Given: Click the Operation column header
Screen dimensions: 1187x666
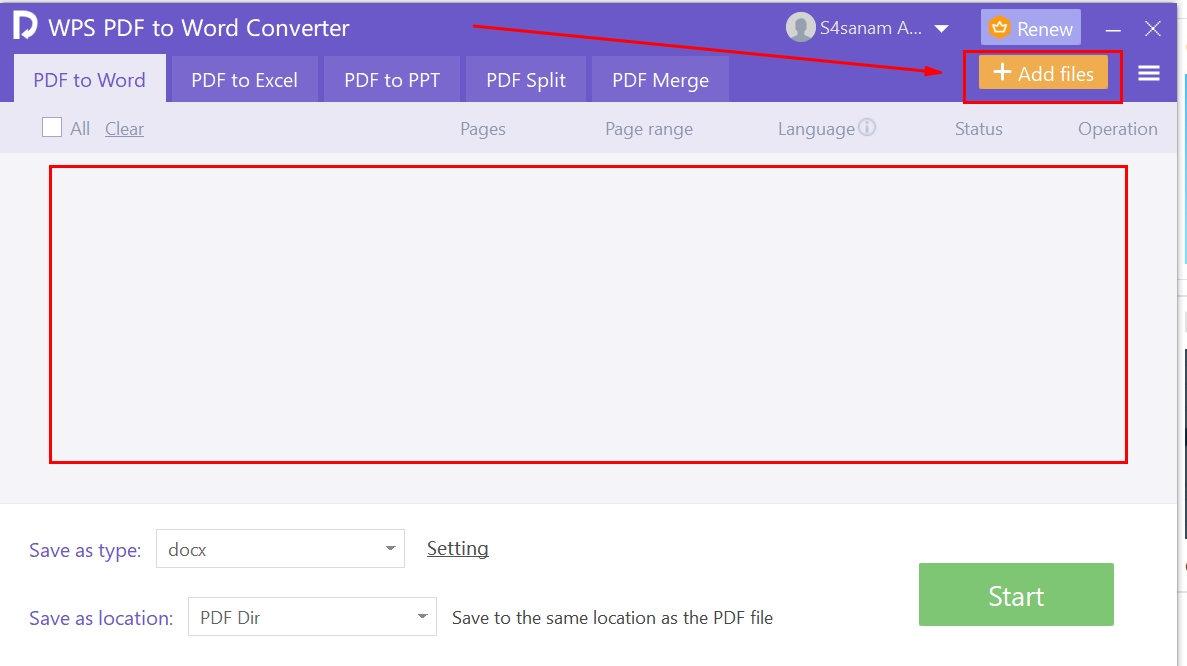Looking at the screenshot, I should [x=1117, y=129].
